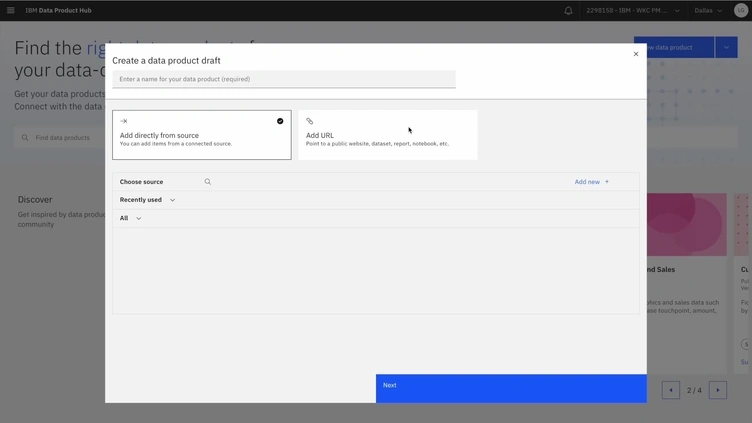The height and width of the screenshot is (423, 752).
Task: Click the new data product button behind dialog
Action: 680,47
